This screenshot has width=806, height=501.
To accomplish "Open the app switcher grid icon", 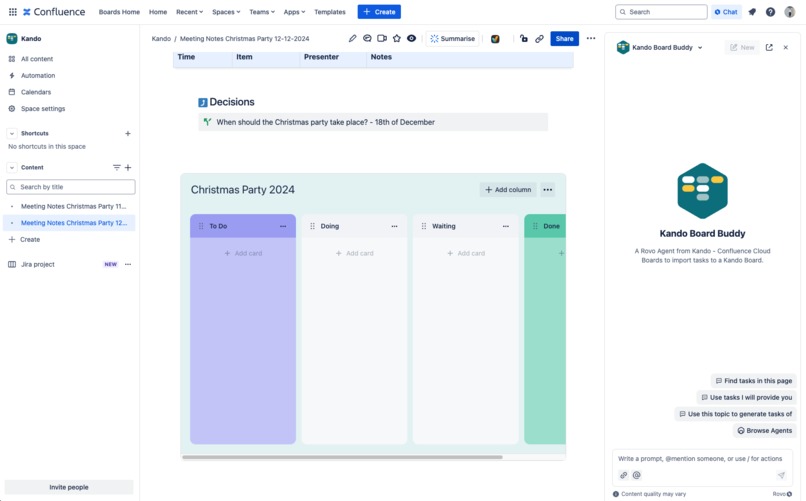I will [13, 12].
